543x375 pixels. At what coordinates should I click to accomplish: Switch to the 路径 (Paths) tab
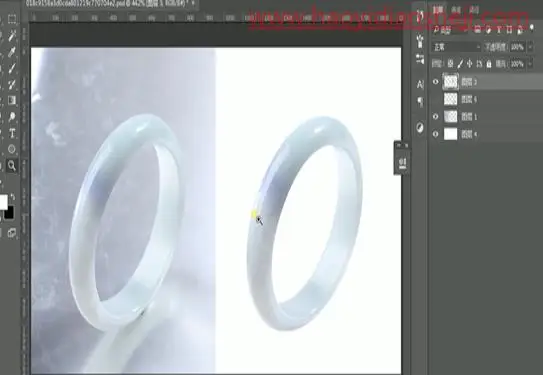(x=474, y=10)
